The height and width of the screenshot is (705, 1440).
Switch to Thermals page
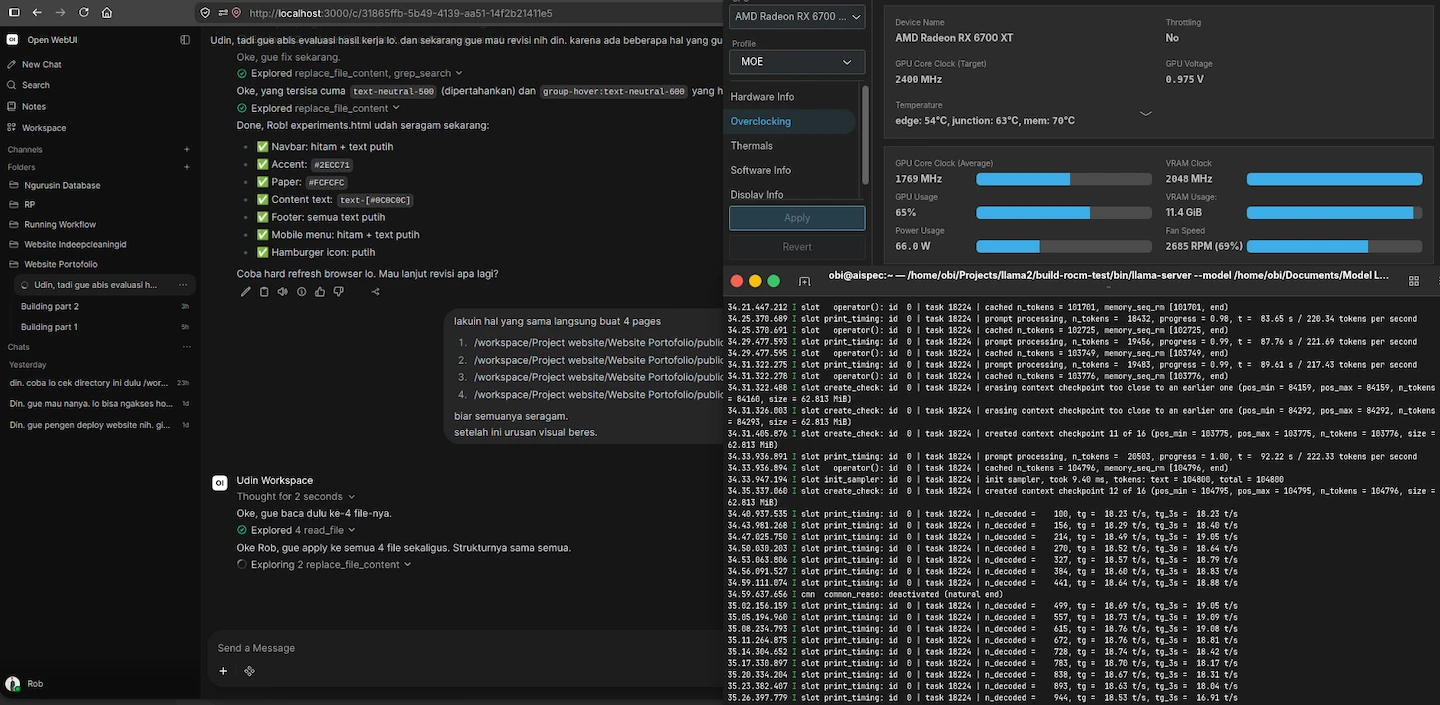[751, 146]
